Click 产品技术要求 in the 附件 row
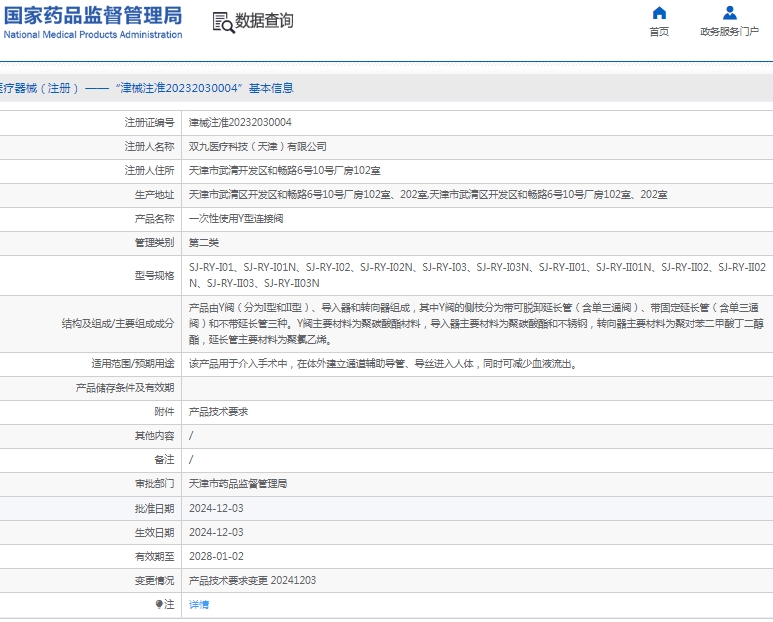 pos(218,411)
